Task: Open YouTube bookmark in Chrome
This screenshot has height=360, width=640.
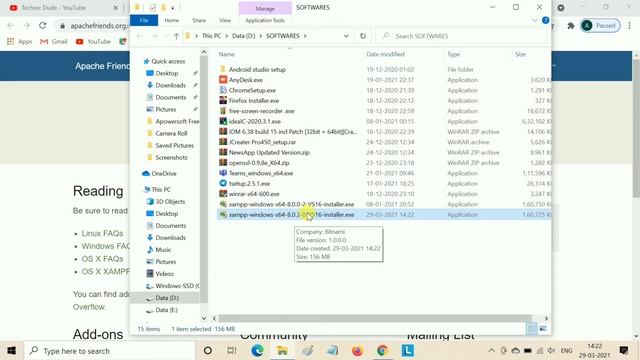Action: pos(93,42)
